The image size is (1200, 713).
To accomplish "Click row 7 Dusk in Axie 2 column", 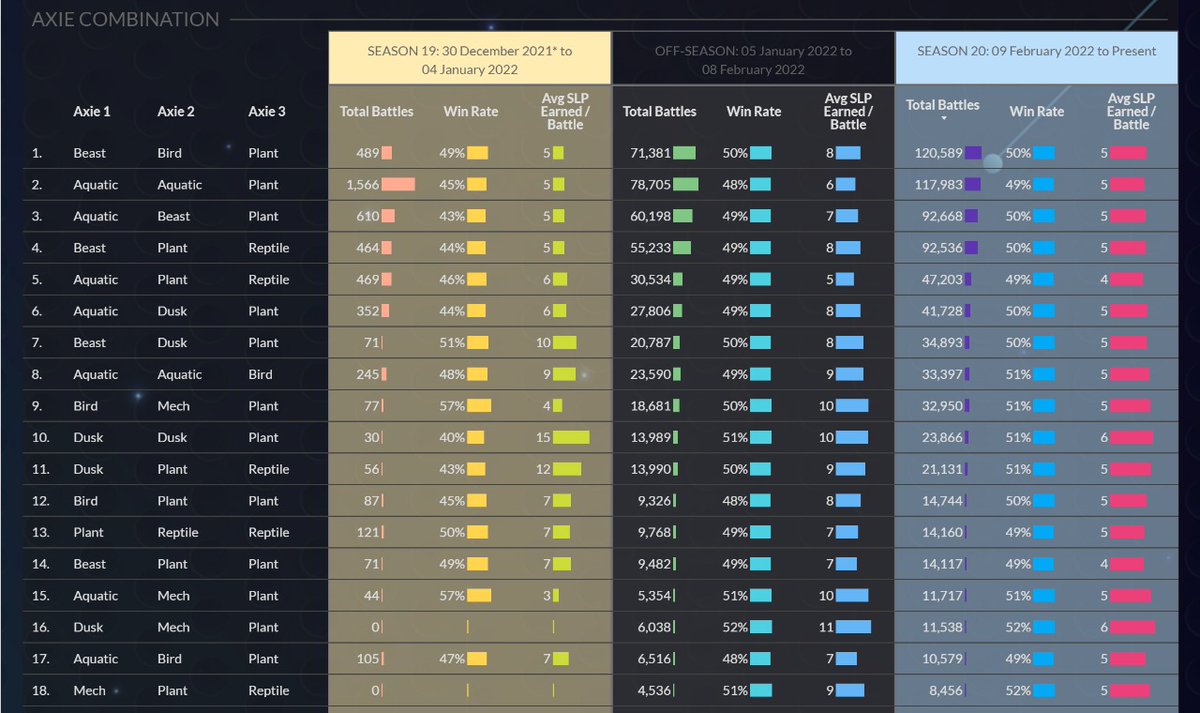I will pos(172,343).
